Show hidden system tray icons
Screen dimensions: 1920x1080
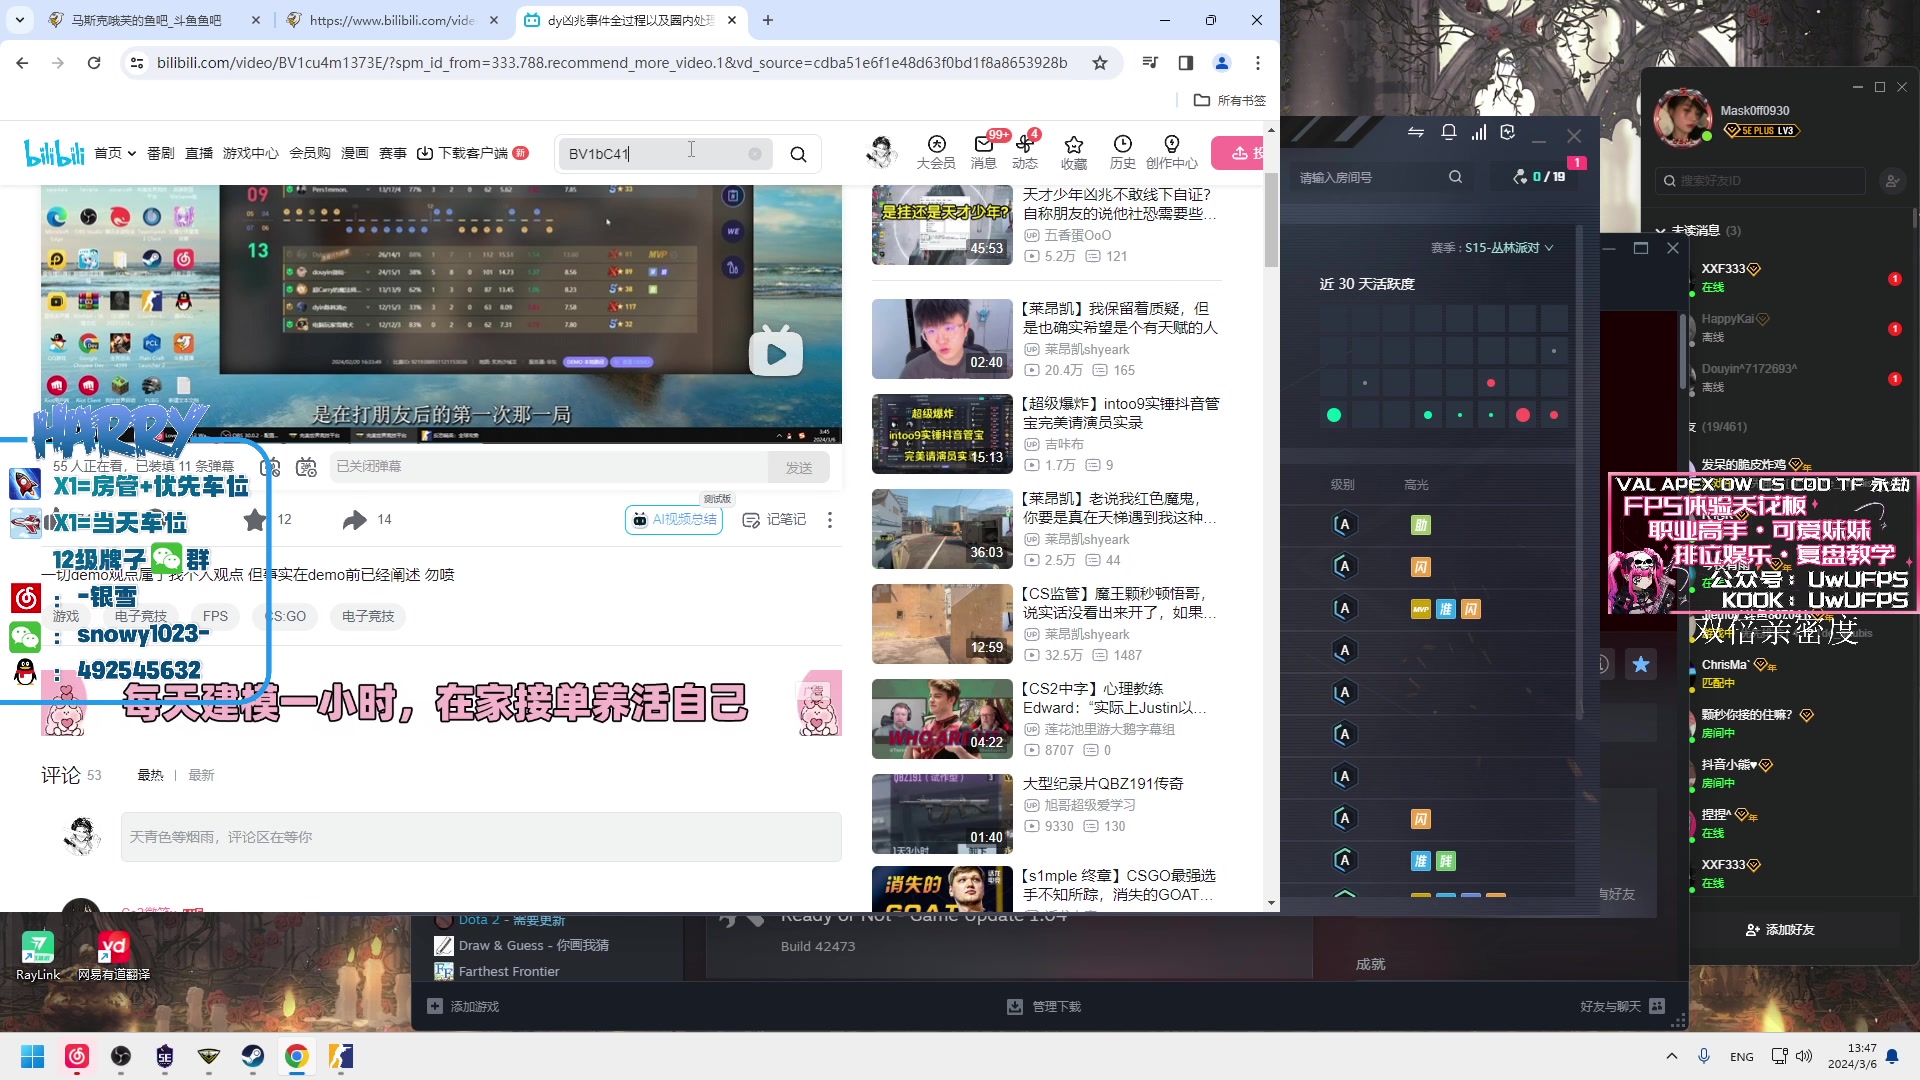click(1672, 1056)
